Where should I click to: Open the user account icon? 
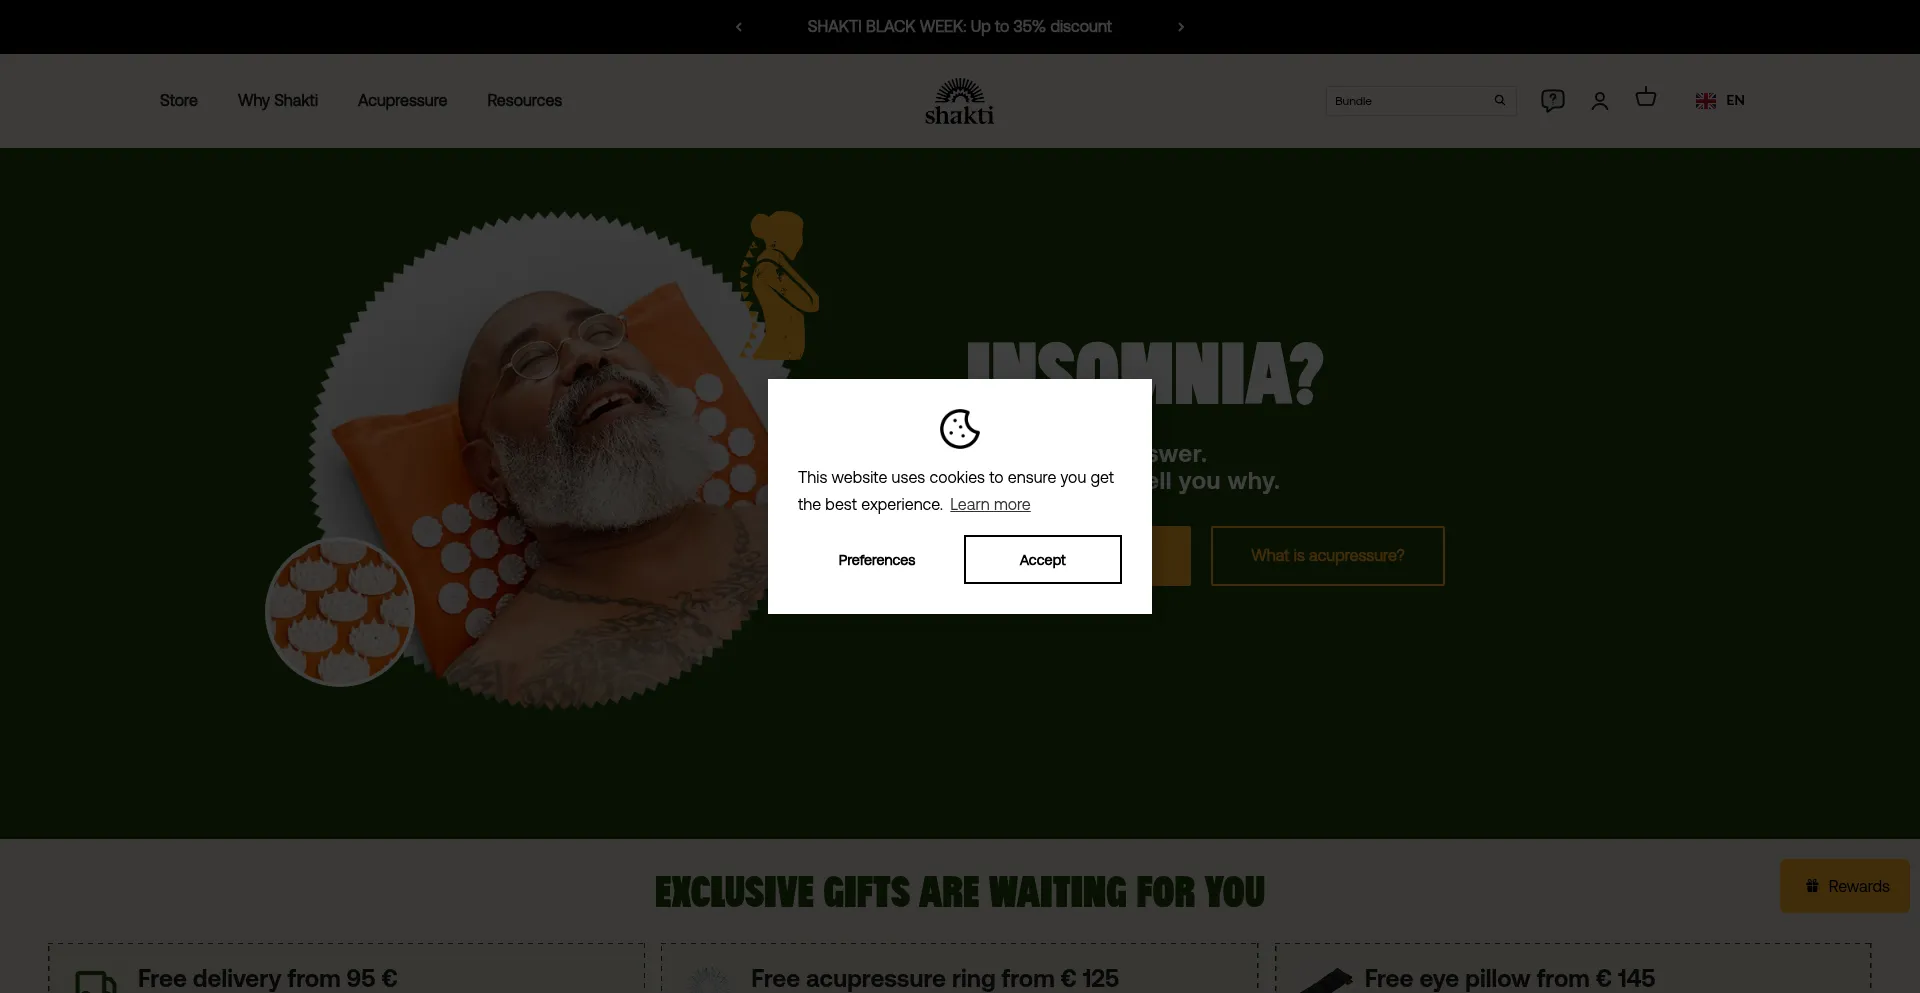click(x=1600, y=101)
